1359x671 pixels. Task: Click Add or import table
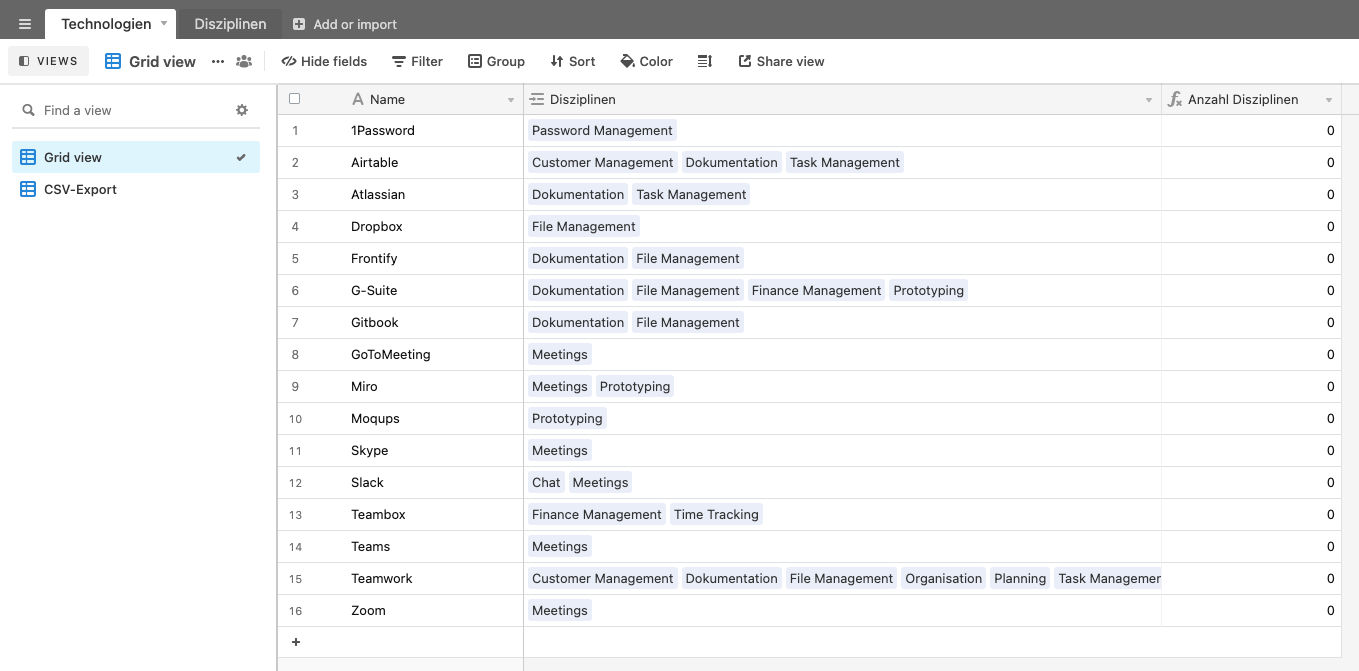coord(345,24)
